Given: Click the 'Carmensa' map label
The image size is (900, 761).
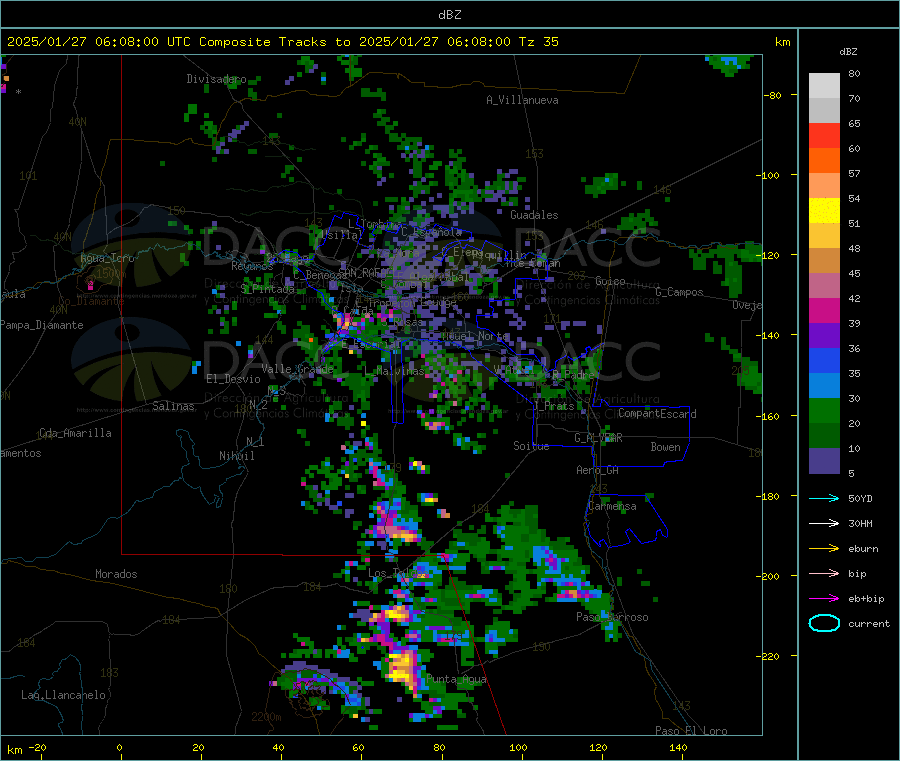Looking at the screenshot, I should point(612,506).
